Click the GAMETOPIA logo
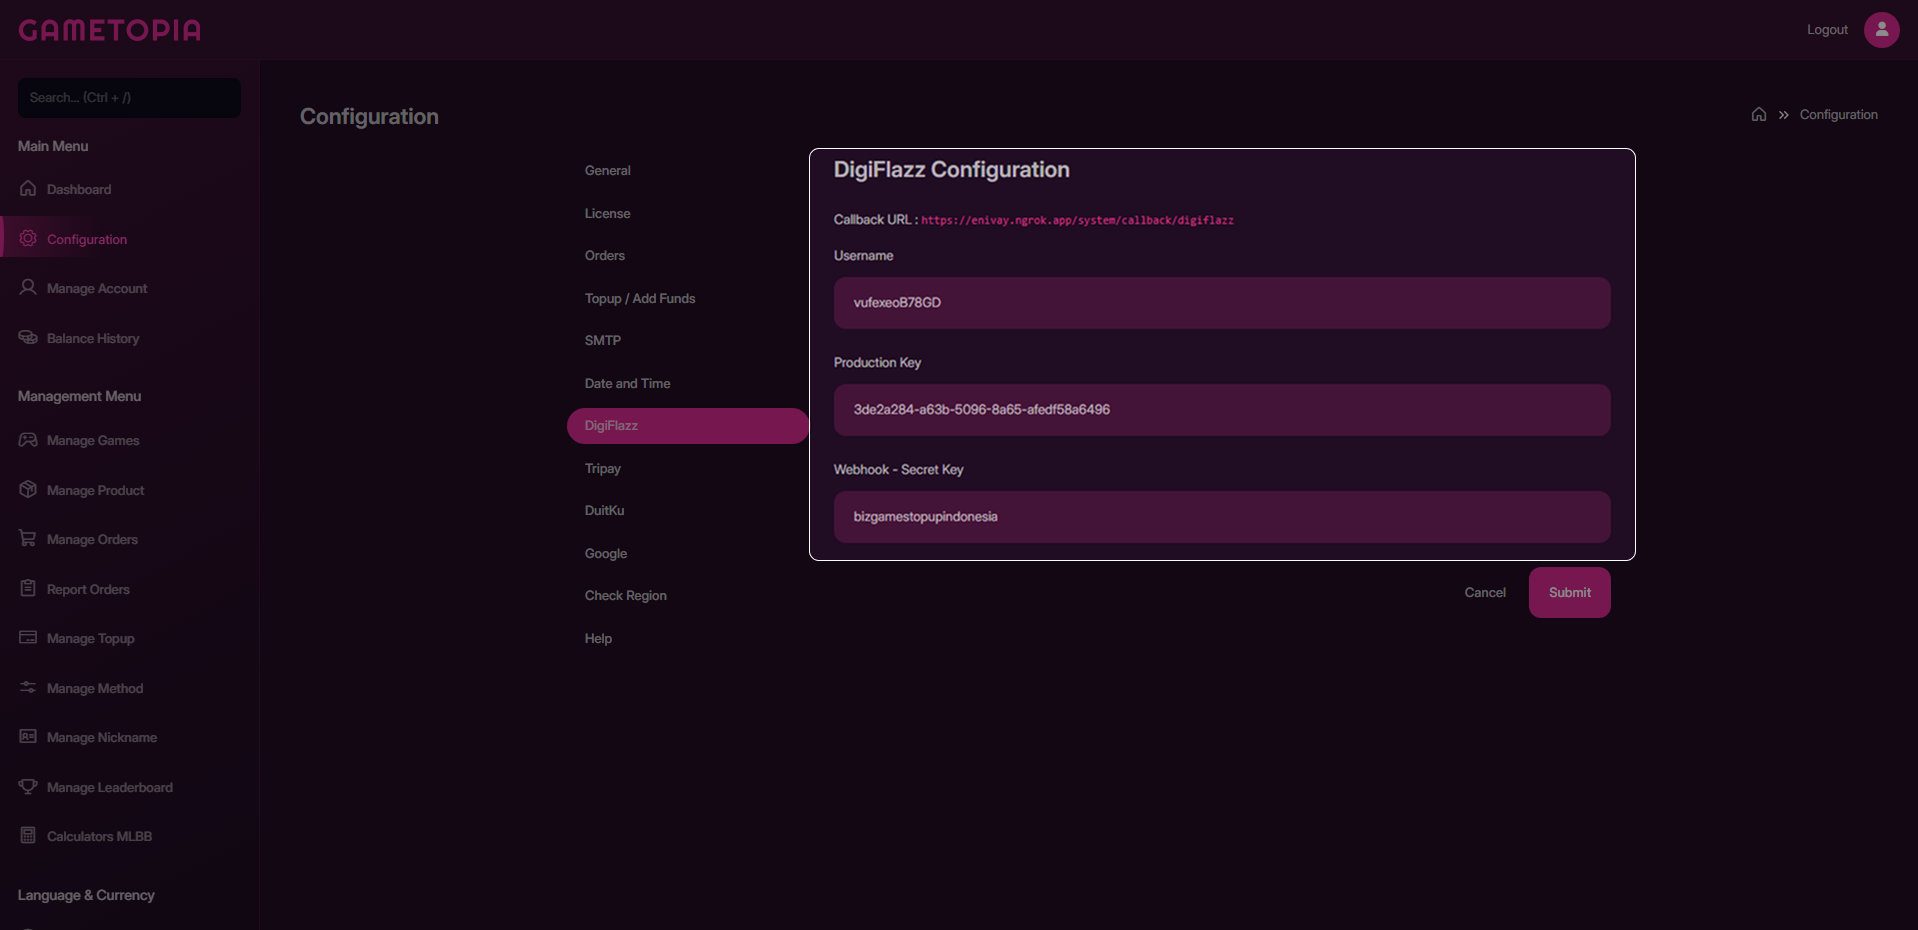This screenshot has width=1918, height=930. click(x=110, y=30)
